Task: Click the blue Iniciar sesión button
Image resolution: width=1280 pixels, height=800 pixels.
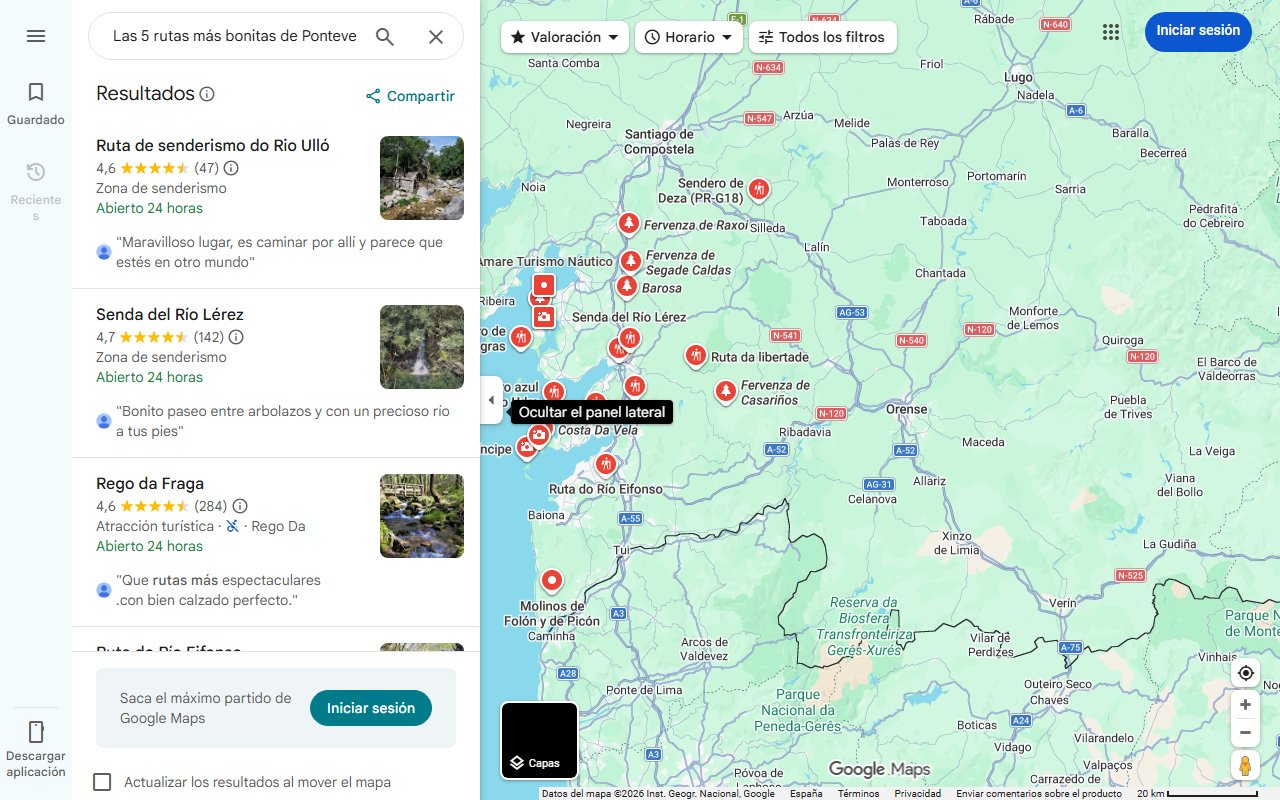Action: (1198, 31)
